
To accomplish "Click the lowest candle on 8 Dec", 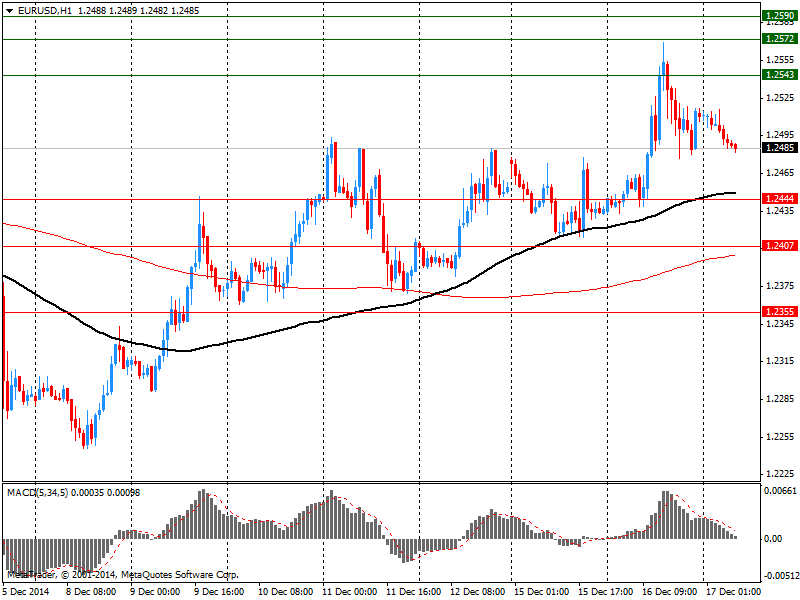I will pyautogui.click(x=84, y=440).
